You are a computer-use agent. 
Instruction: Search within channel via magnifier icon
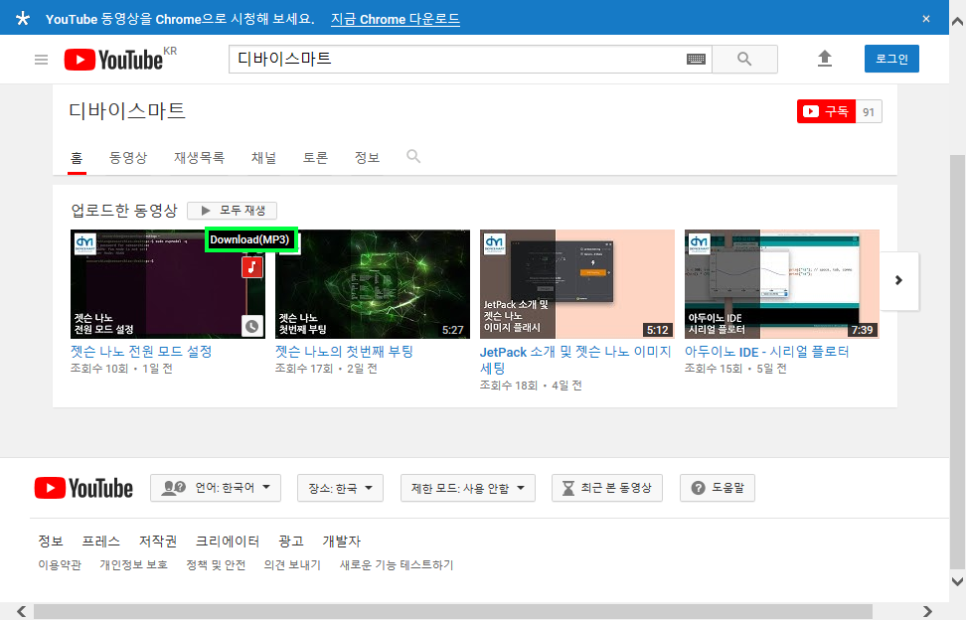click(413, 157)
